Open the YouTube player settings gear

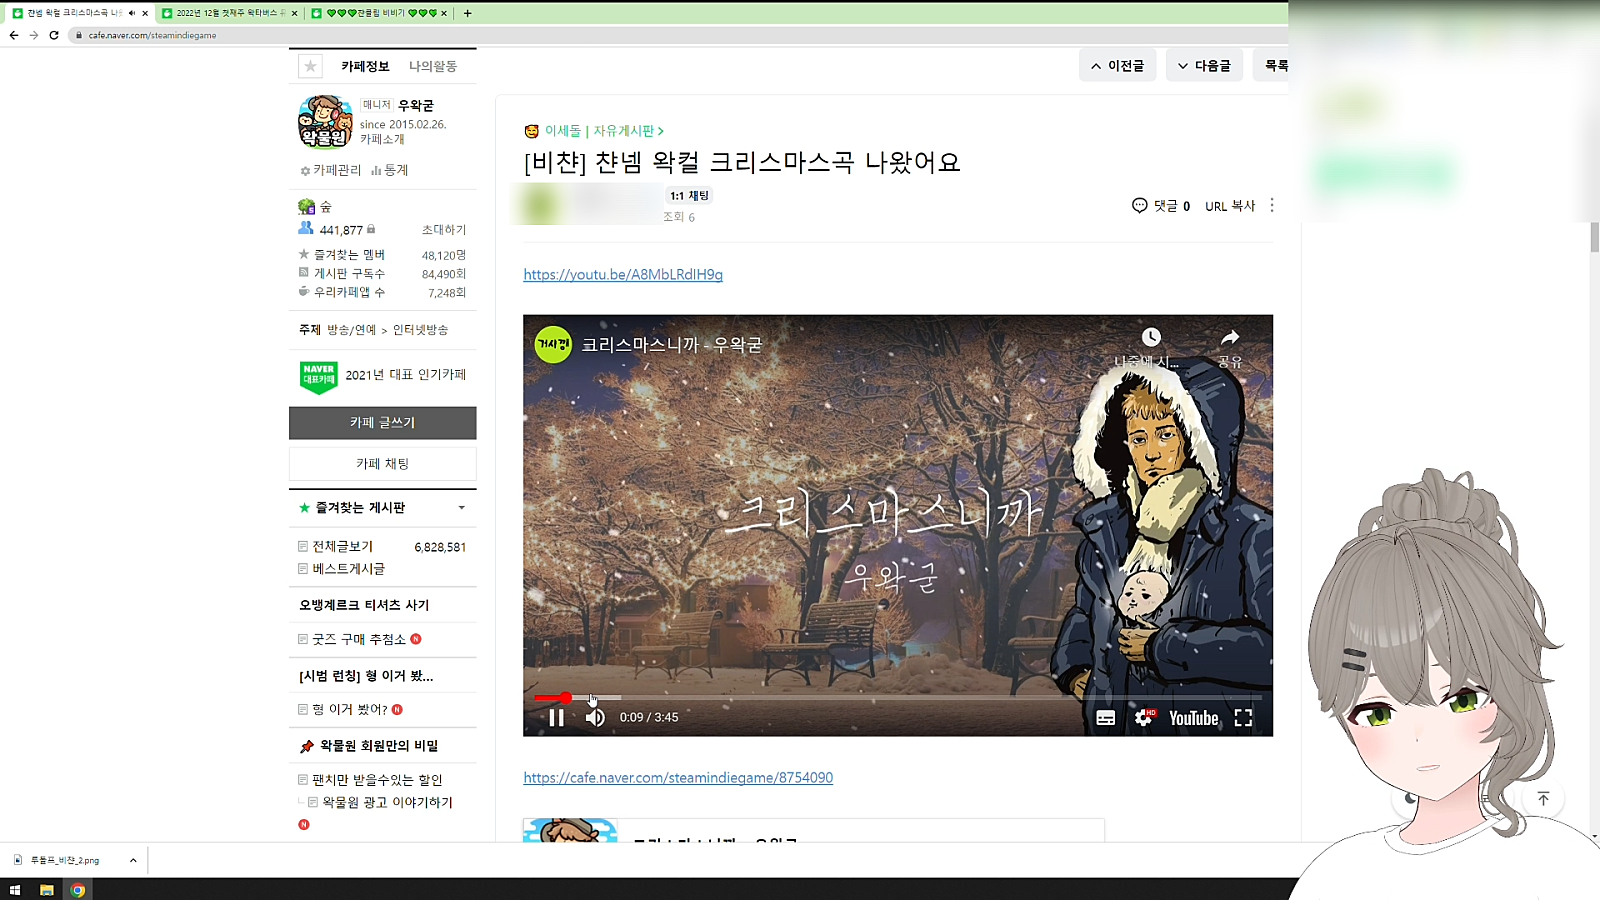coord(1145,717)
